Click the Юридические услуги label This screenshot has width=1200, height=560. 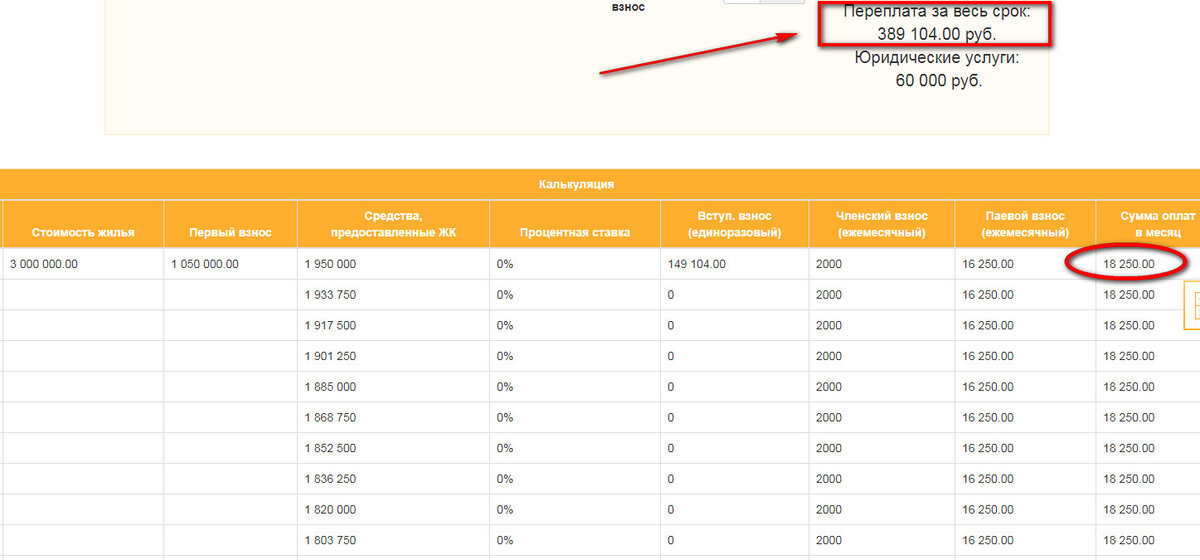pos(936,58)
